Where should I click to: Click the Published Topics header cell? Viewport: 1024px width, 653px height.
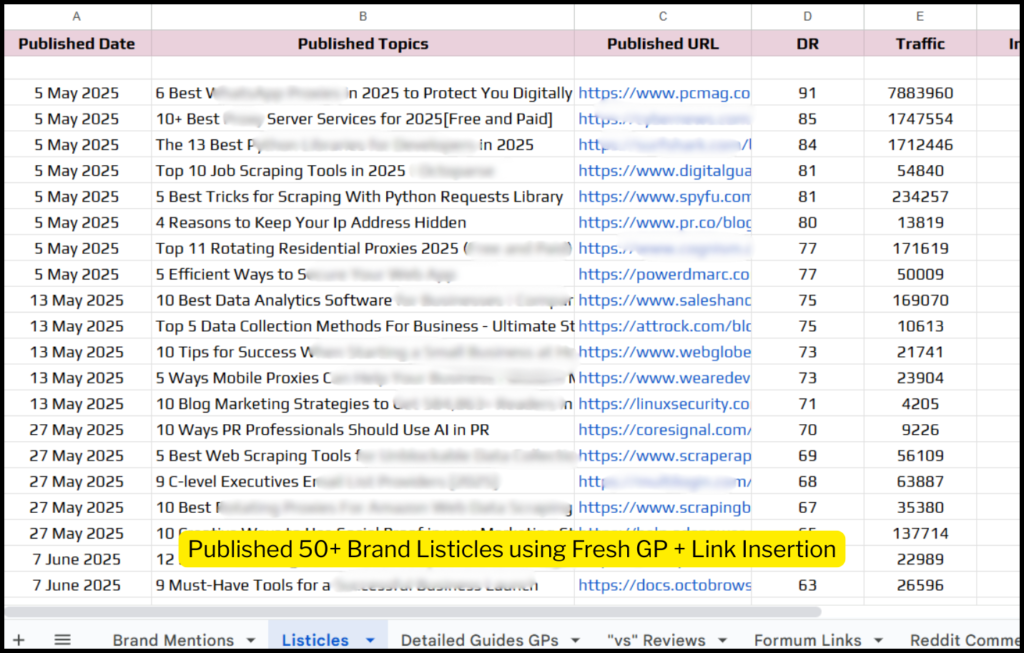tap(362, 43)
